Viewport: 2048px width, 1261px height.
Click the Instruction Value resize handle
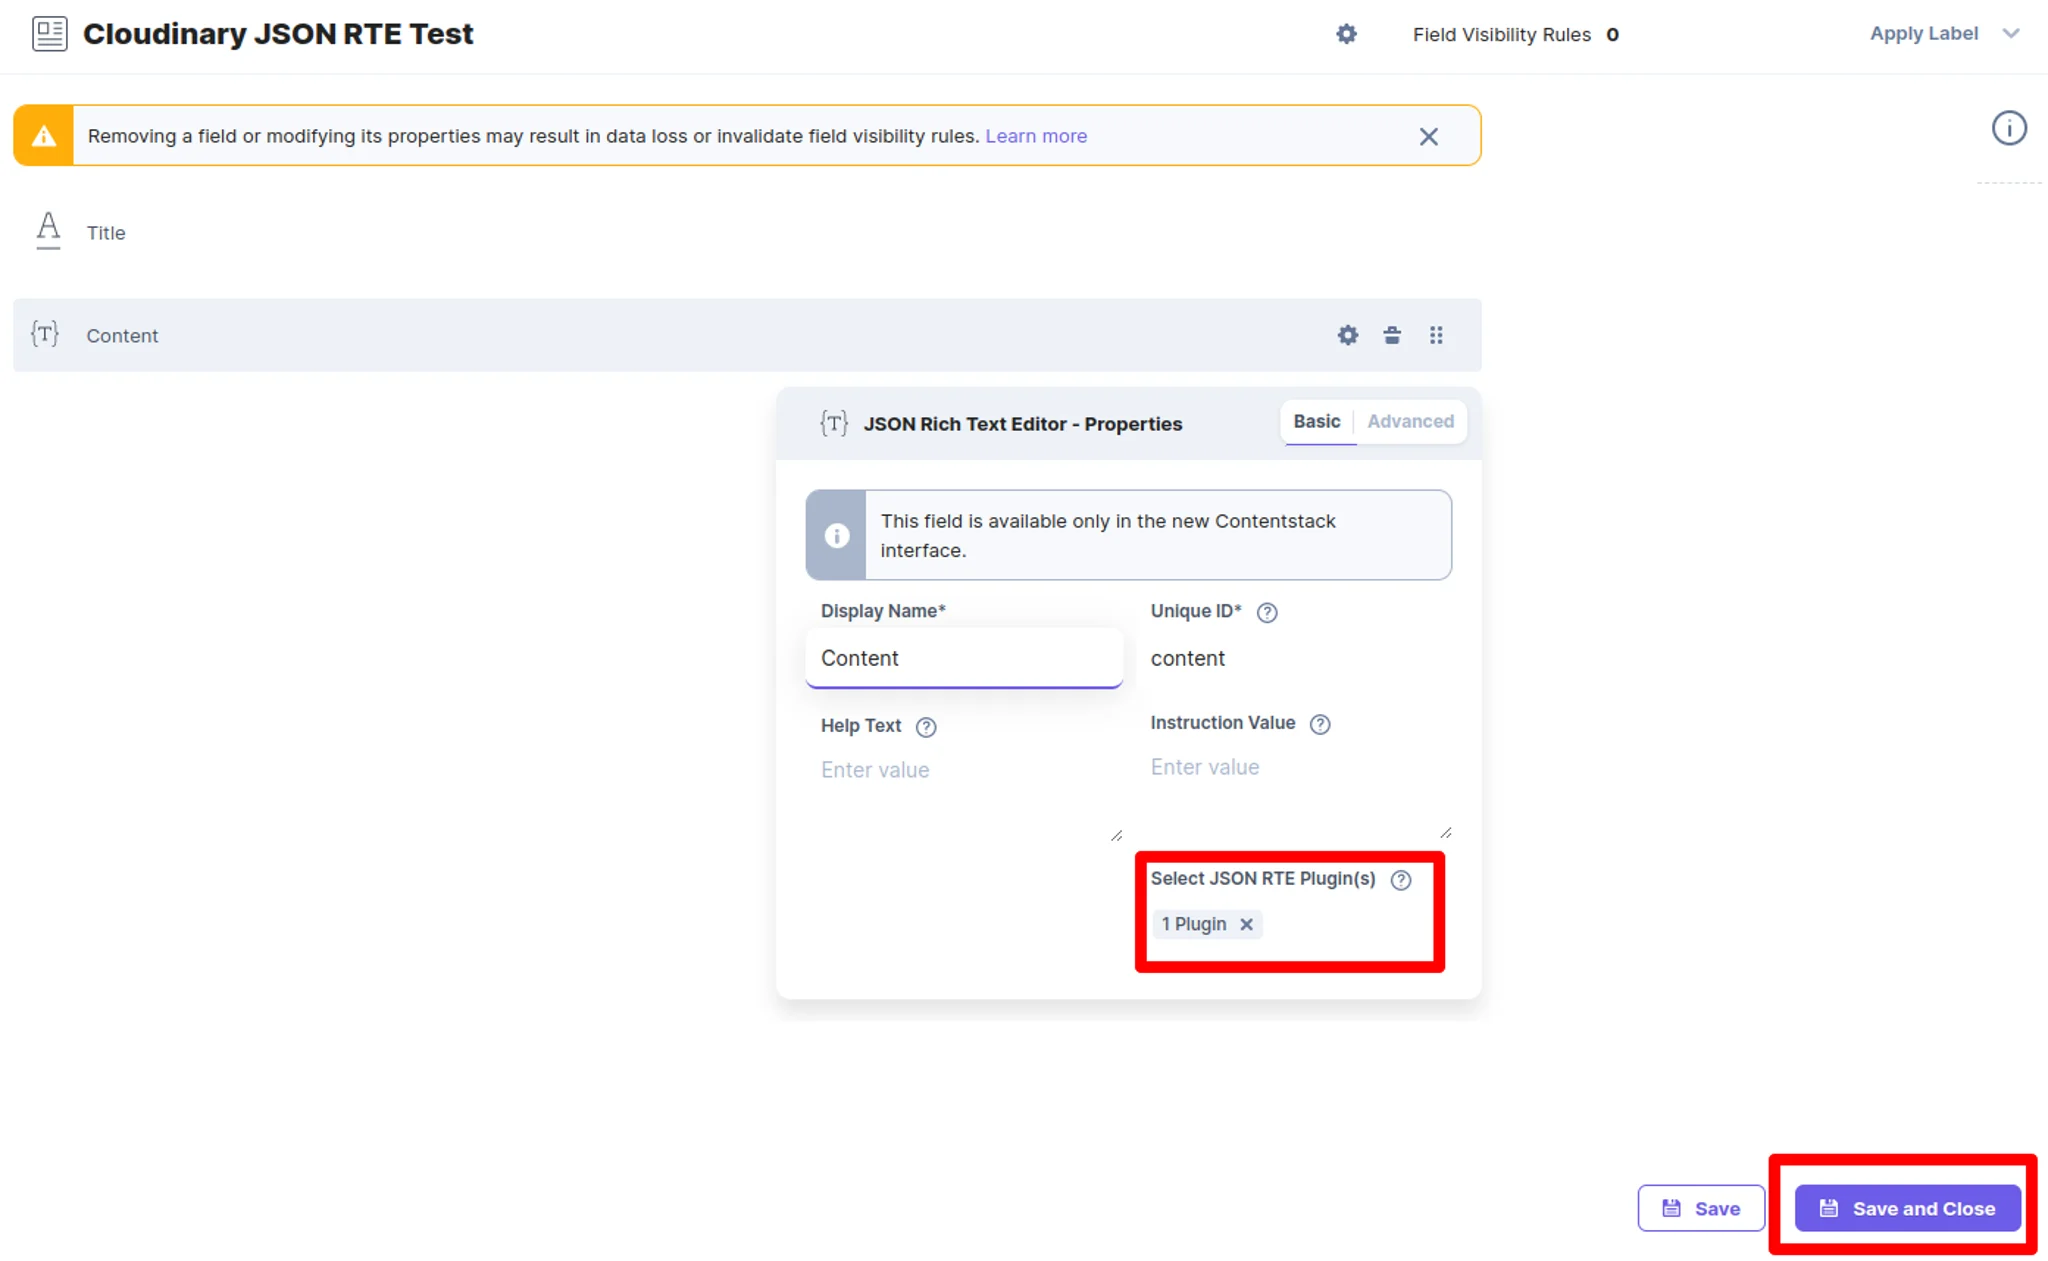[1446, 832]
